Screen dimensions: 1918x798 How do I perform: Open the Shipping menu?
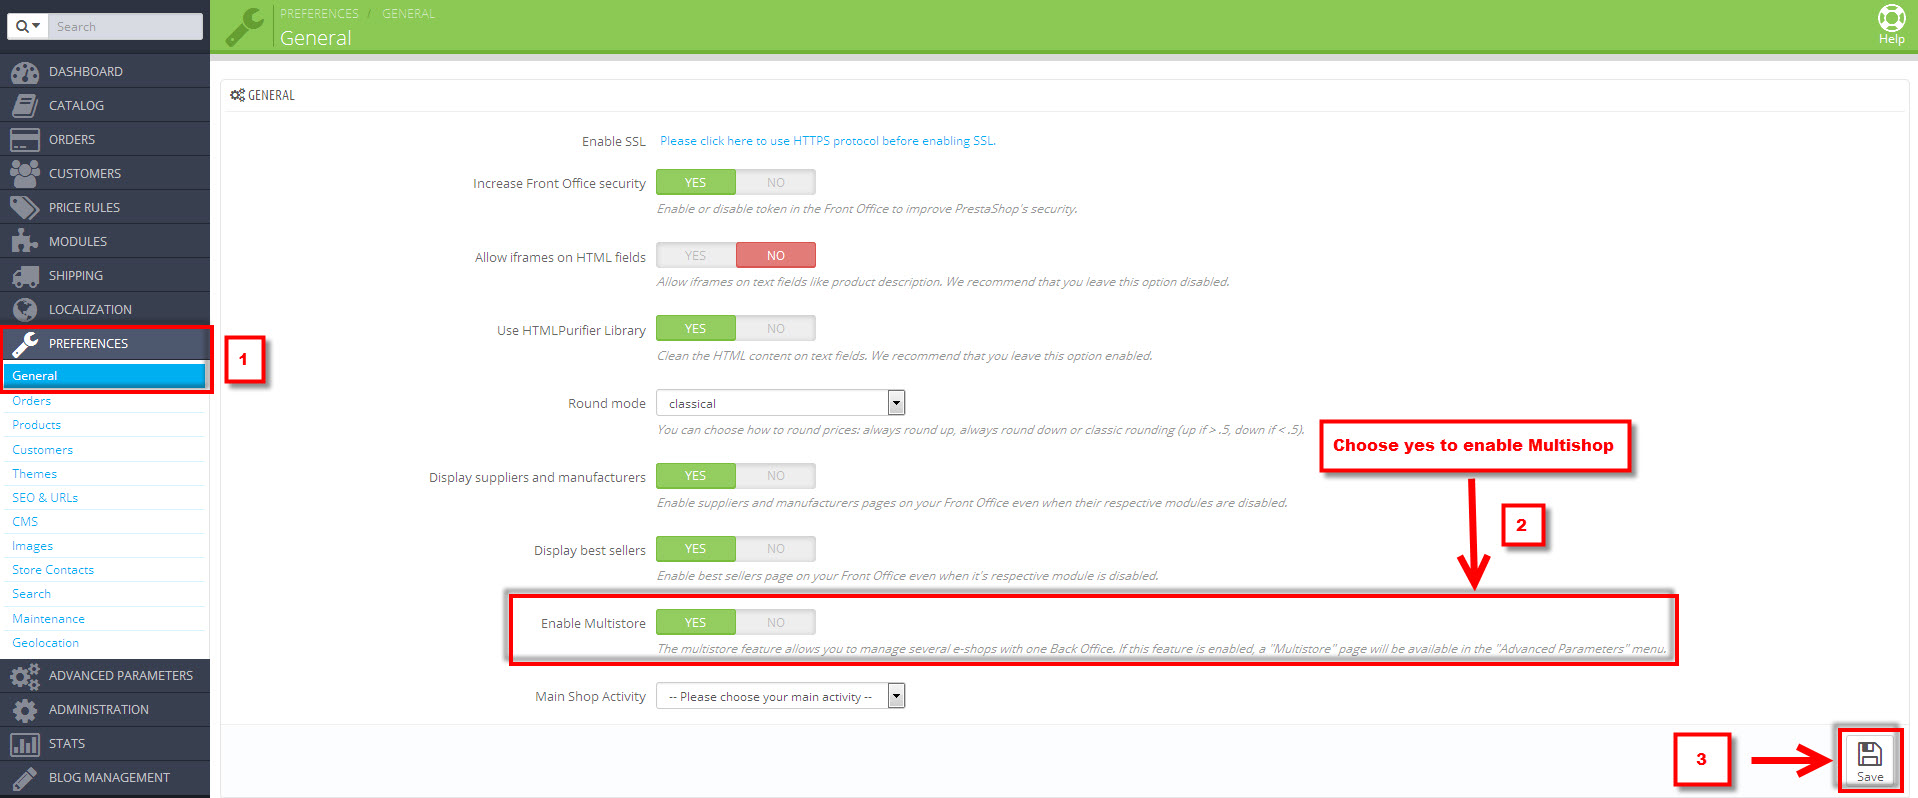(105, 276)
